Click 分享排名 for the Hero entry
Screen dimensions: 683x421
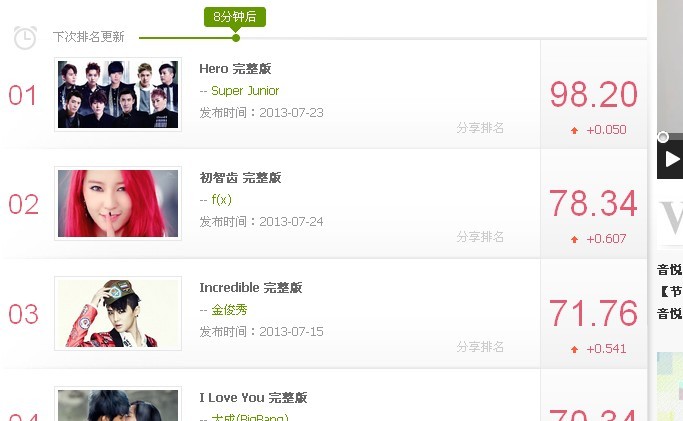pos(480,128)
